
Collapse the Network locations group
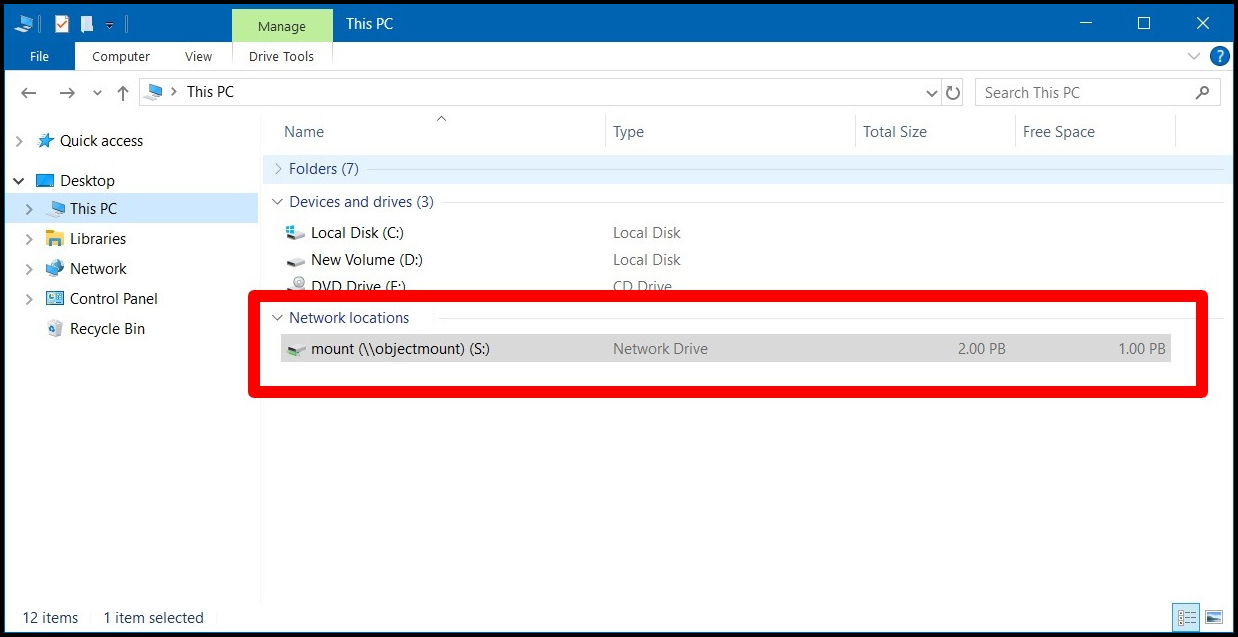pyautogui.click(x=278, y=318)
